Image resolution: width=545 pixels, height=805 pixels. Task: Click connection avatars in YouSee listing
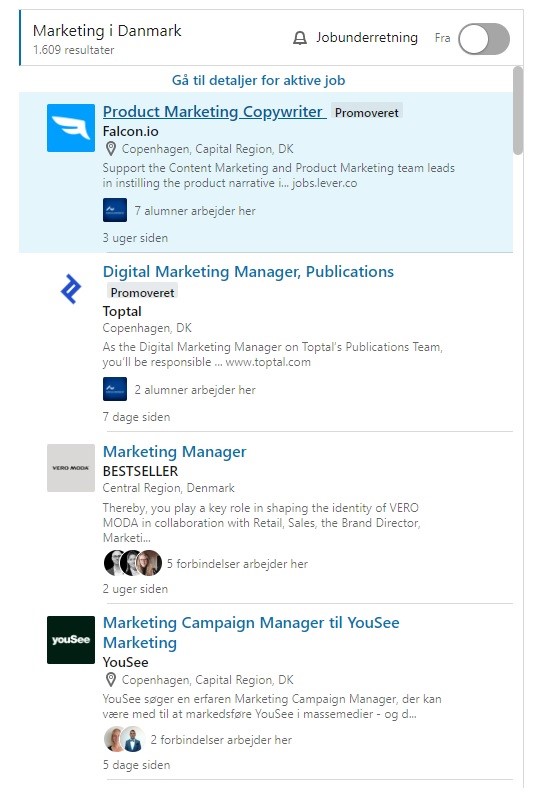(x=125, y=739)
